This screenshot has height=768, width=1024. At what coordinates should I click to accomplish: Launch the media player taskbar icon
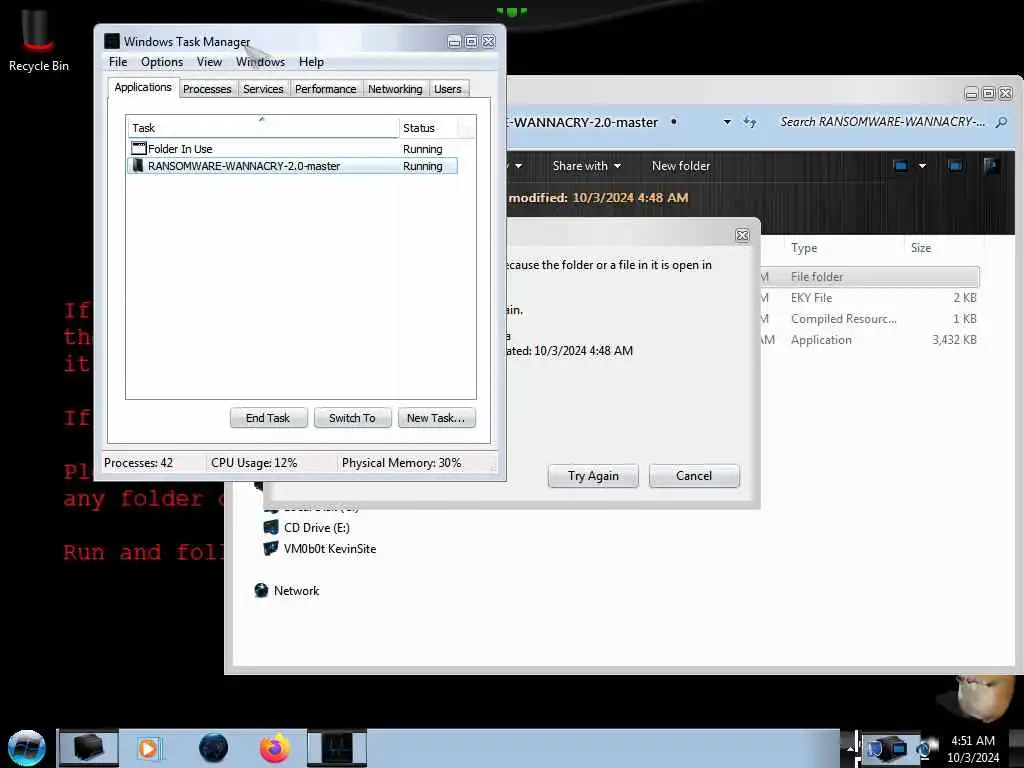click(148, 748)
